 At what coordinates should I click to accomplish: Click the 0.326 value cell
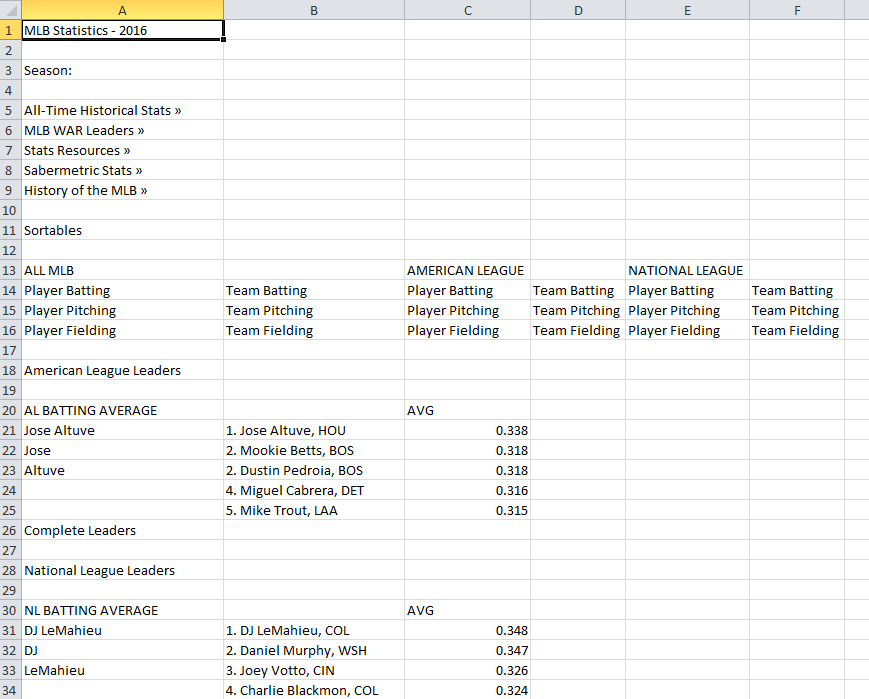[467, 670]
